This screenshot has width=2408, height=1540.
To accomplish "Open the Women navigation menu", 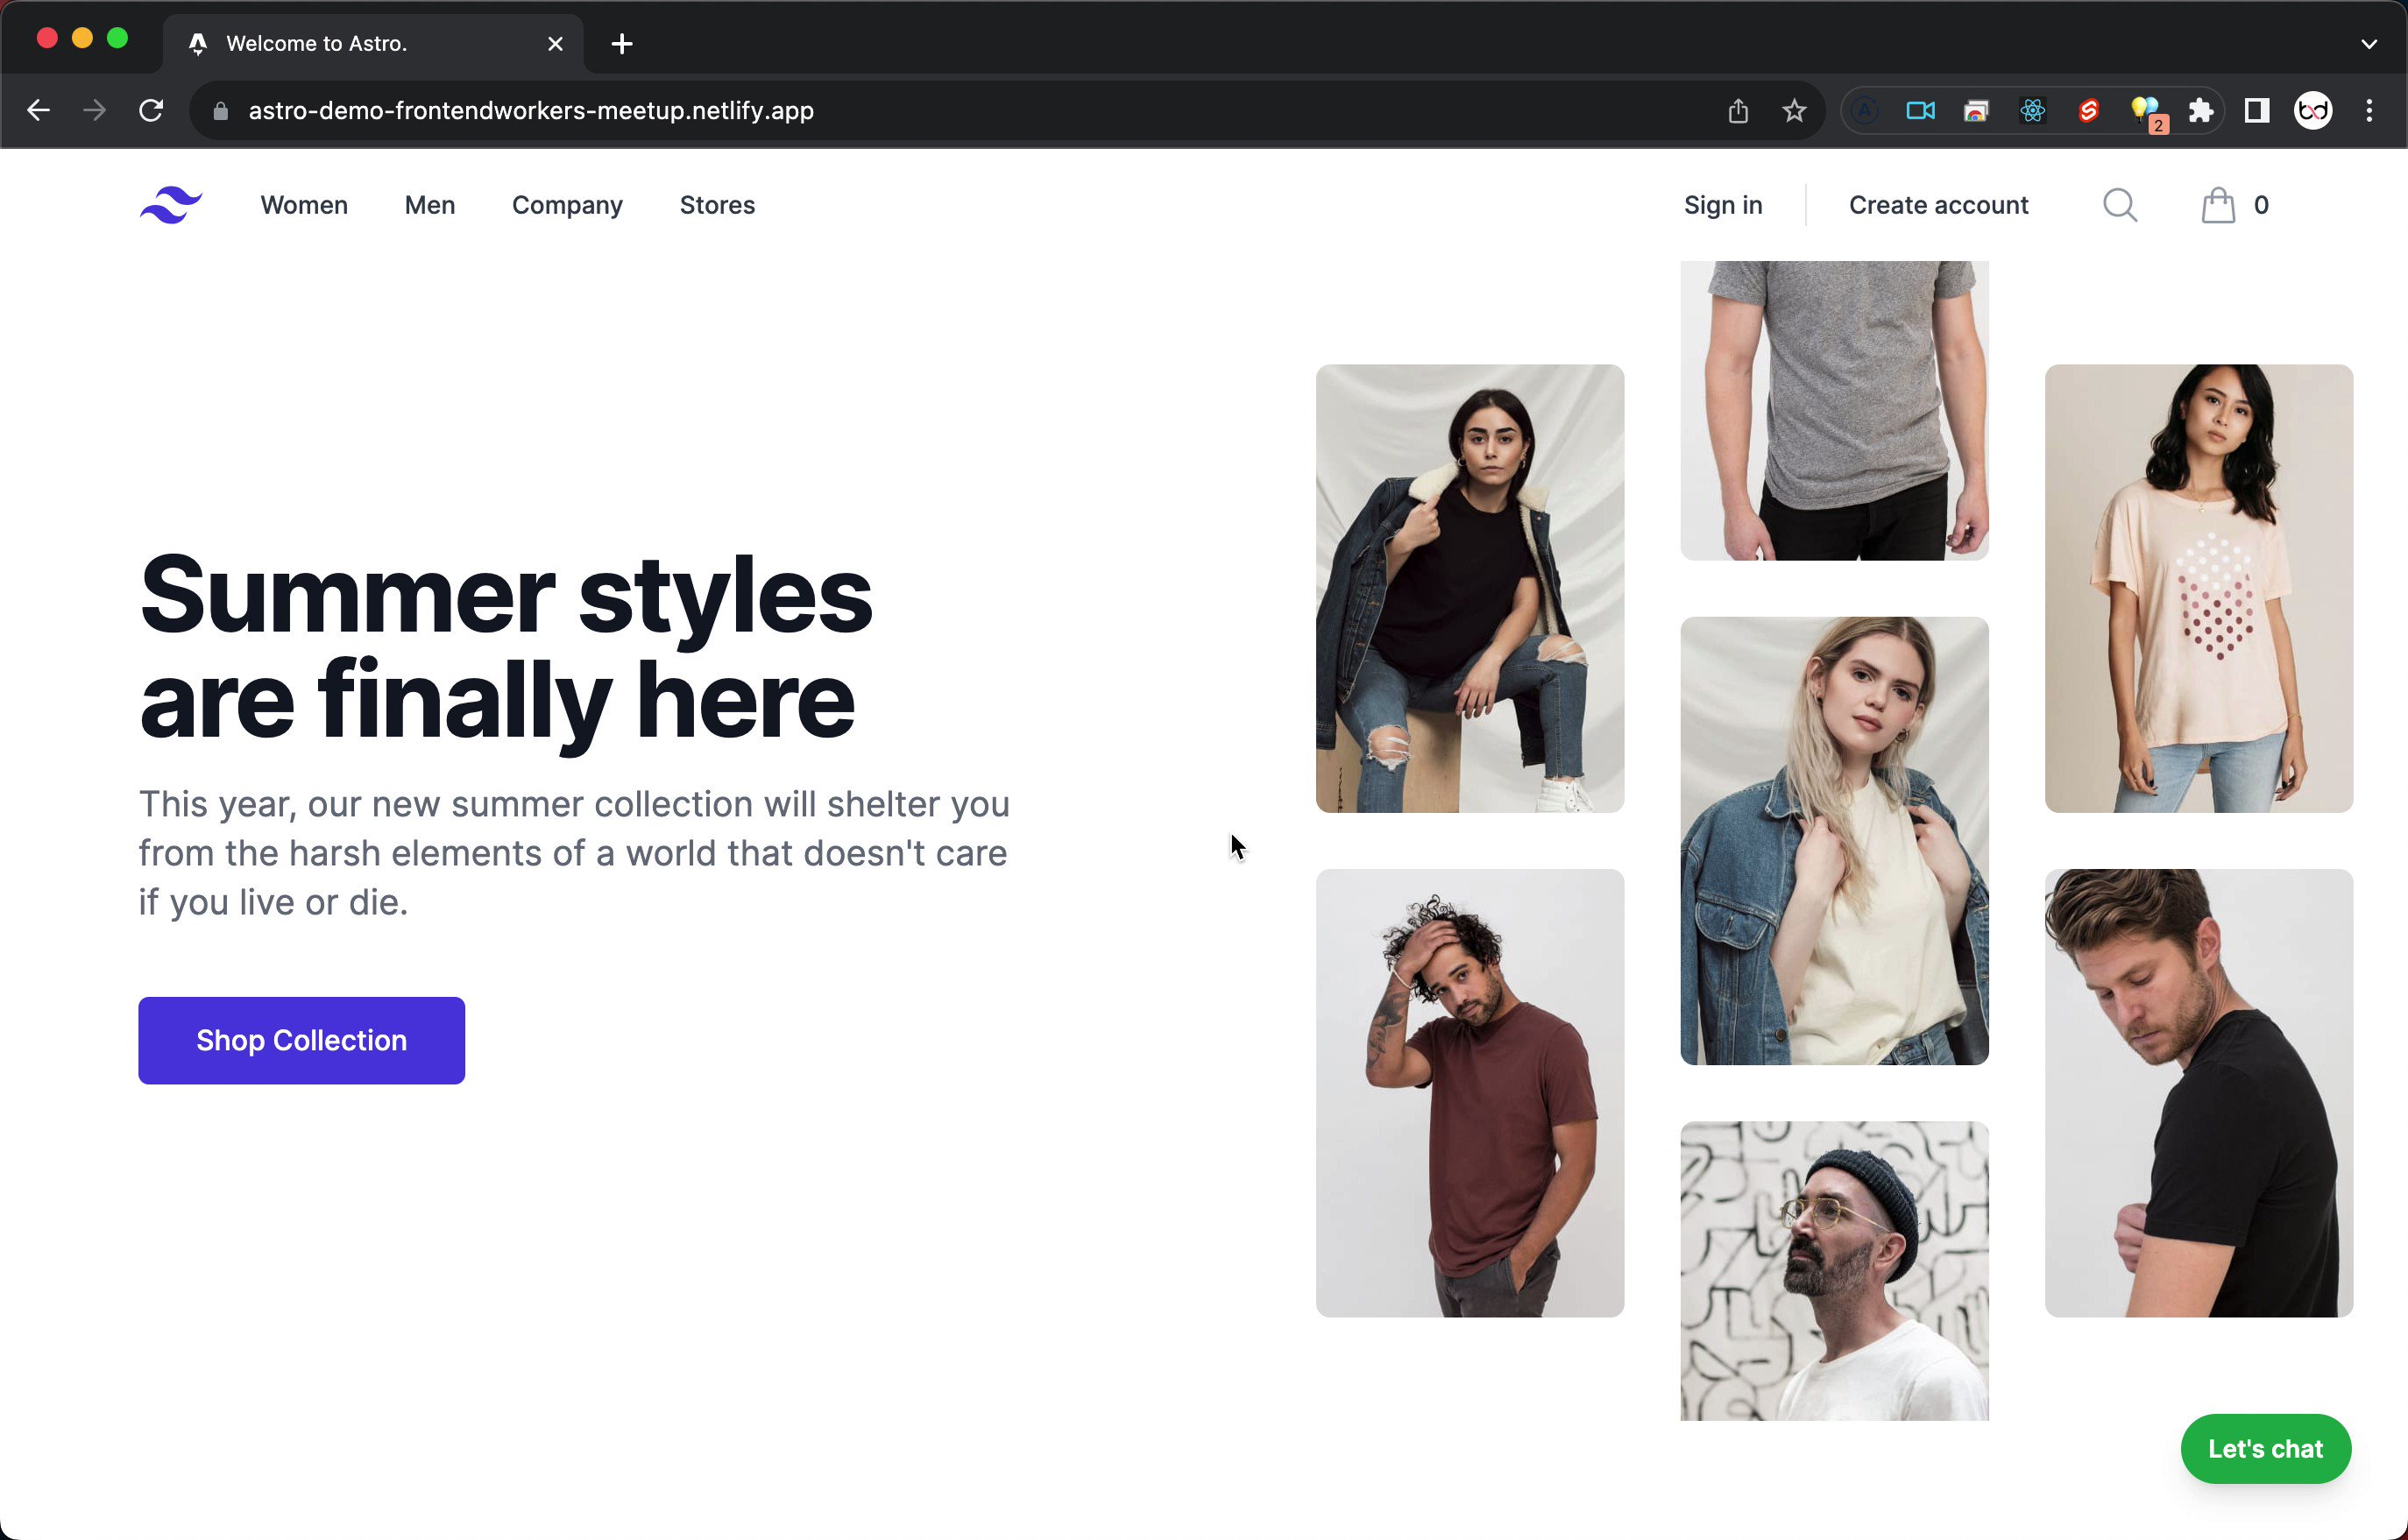I will pos(304,205).
